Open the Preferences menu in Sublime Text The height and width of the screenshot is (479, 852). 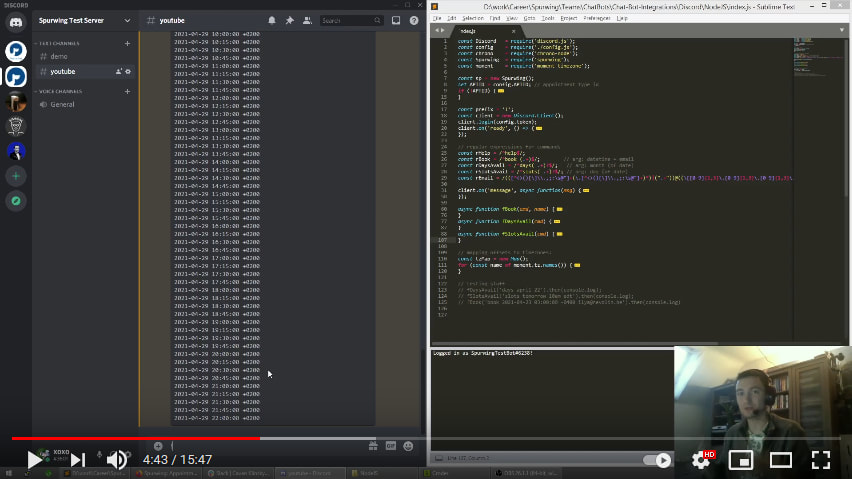click(597, 18)
